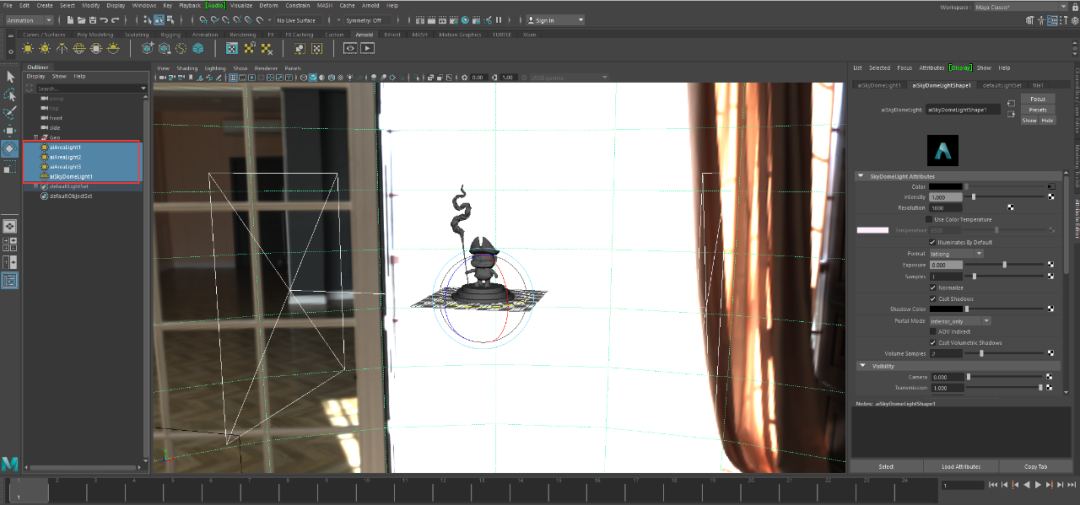Switch to the aiSkyDomeLight1 attribute tab

pos(878,85)
